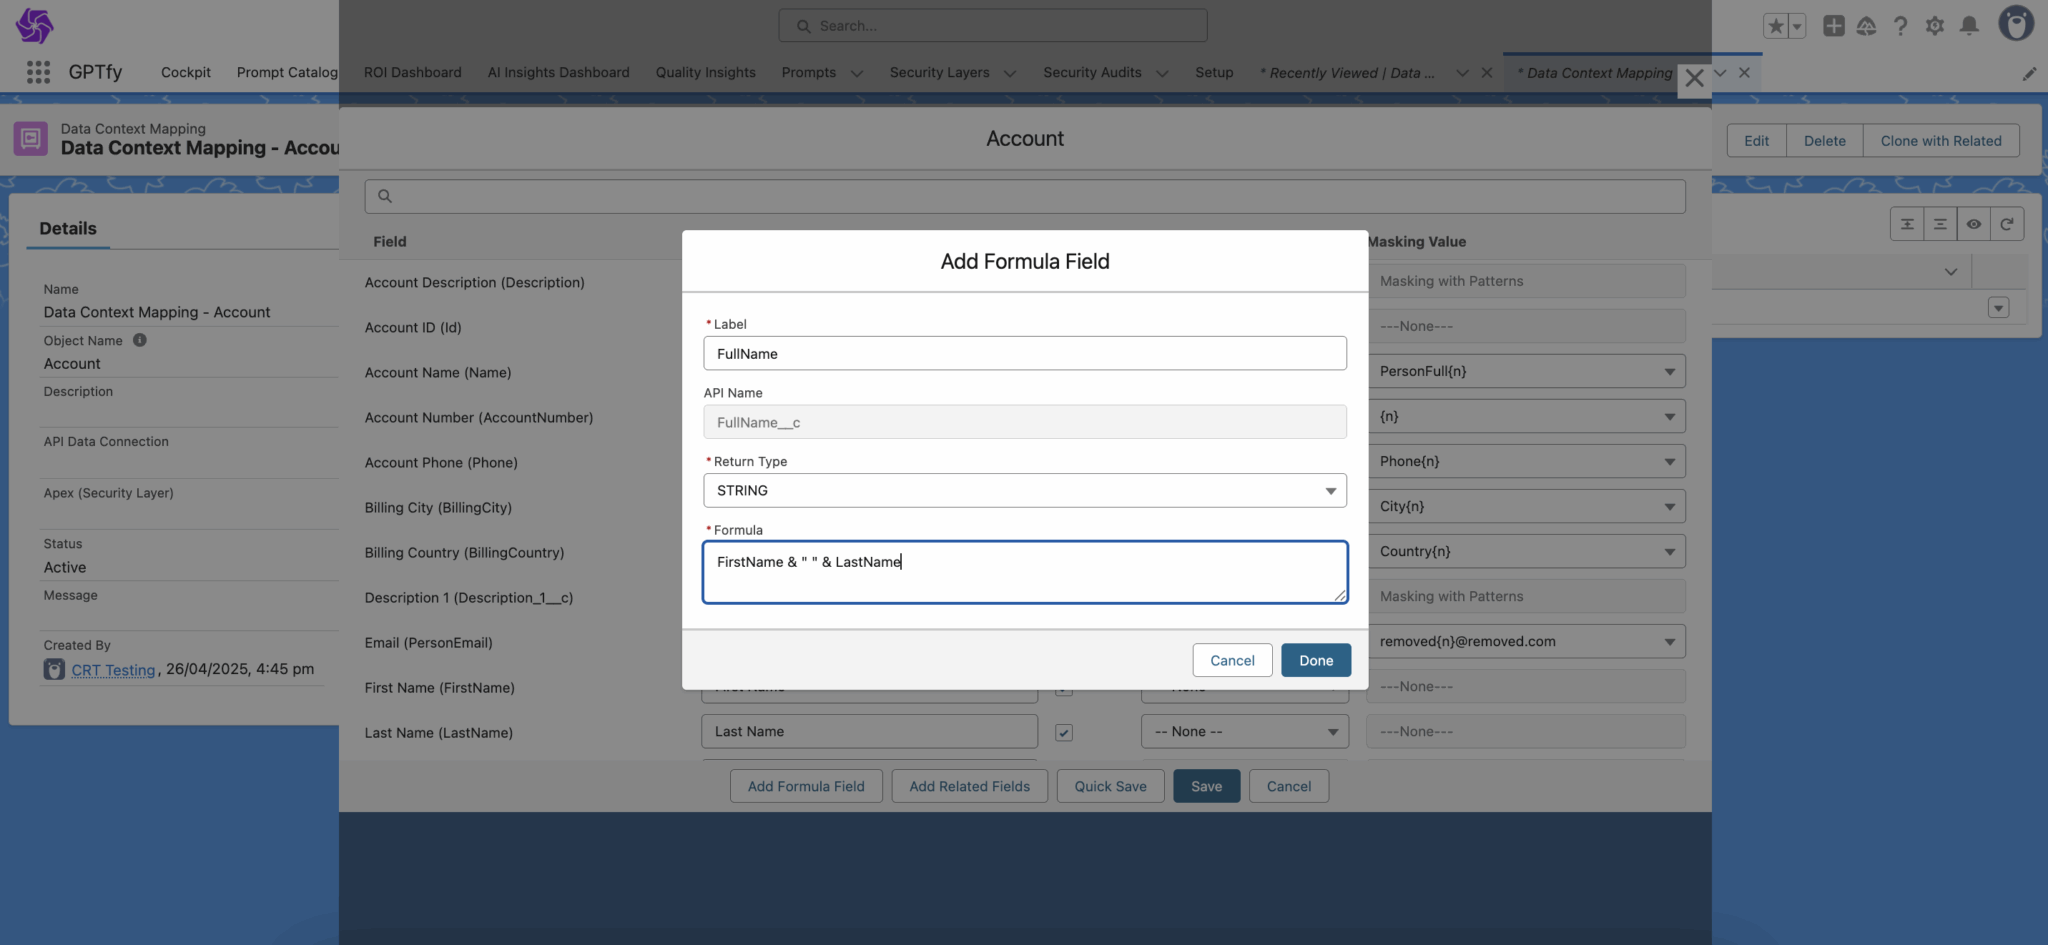The image size is (2048, 945).
Task: Click Cancel in the formula dialog
Action: pos(1231,661)
